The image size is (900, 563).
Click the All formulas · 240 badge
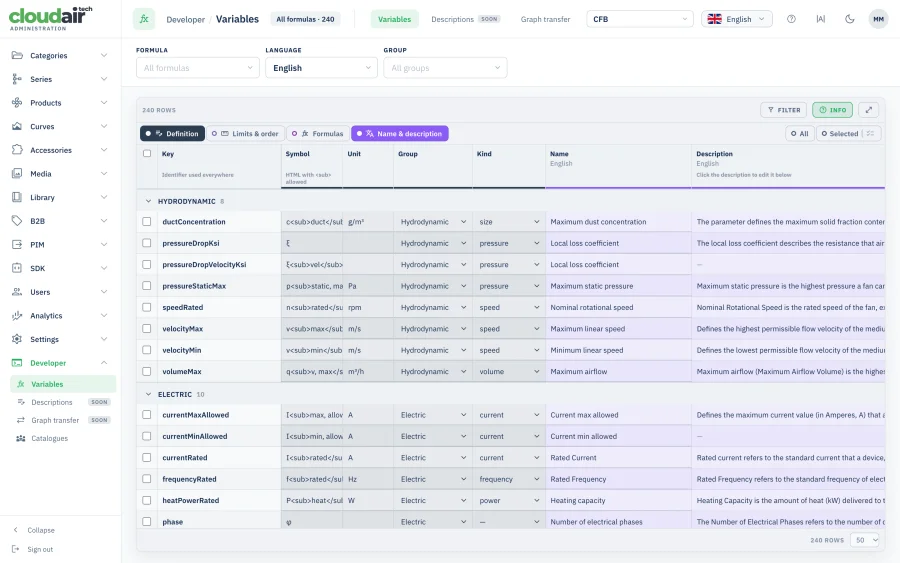pyautogui.click(x=305, y=19)
